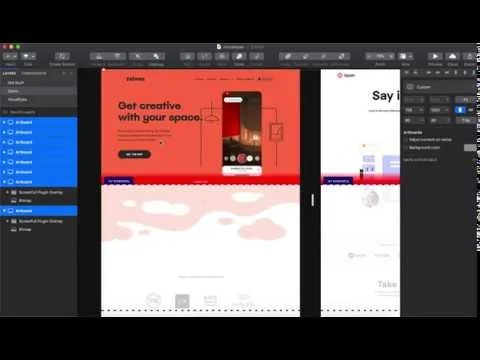Screen dimensions: 480x360
Task: Toggle Adjust content on resize checkbox
Action: [406, 140]
